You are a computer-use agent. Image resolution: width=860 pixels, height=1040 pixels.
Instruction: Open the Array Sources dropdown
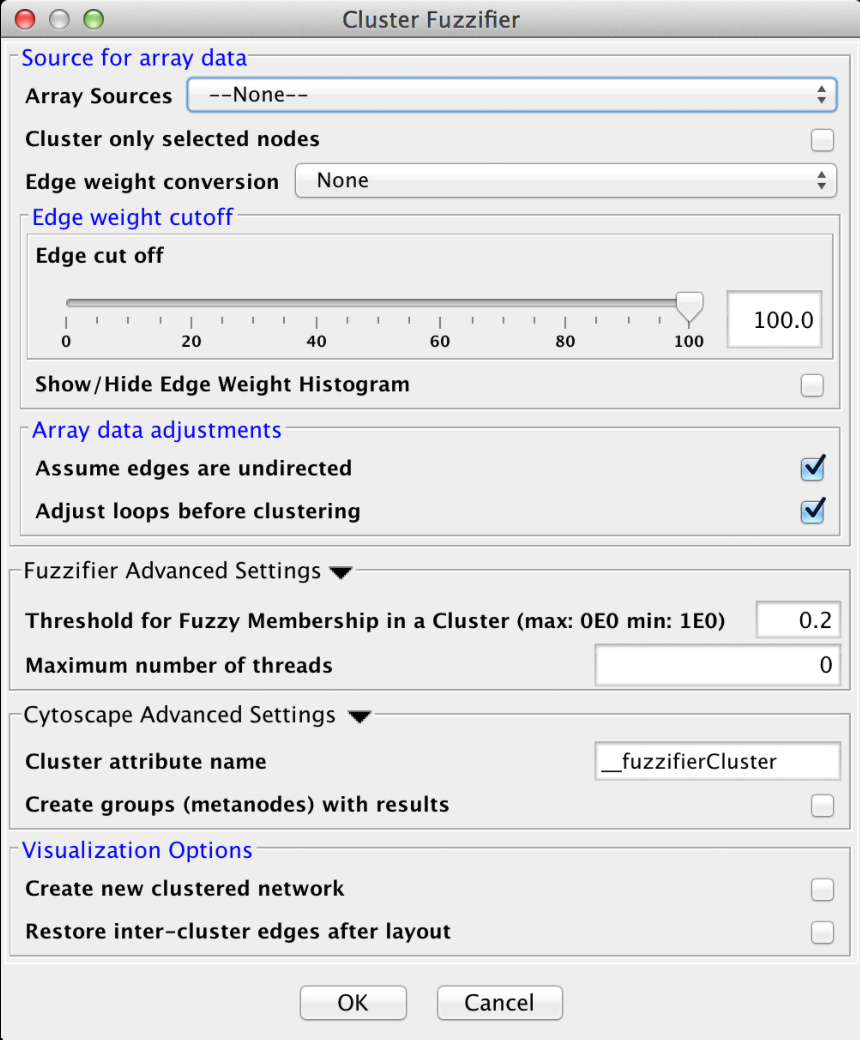click(511, 95)
